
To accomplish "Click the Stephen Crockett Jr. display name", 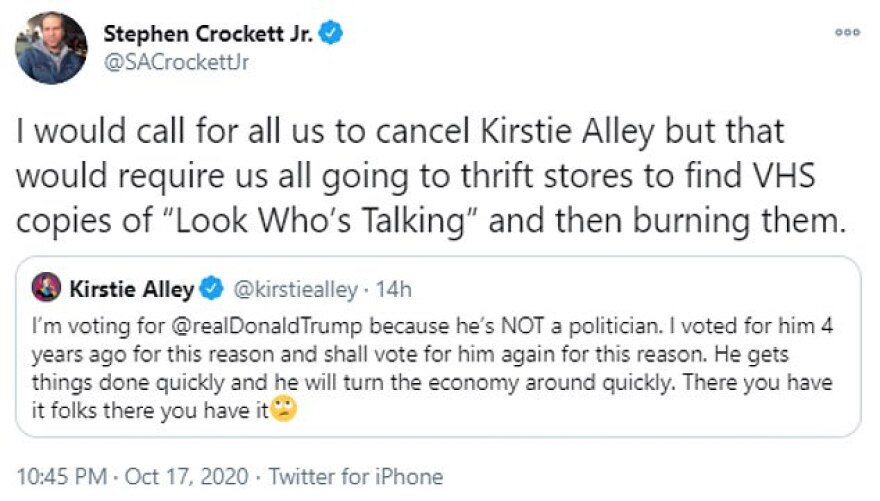I will coord(209,34).
